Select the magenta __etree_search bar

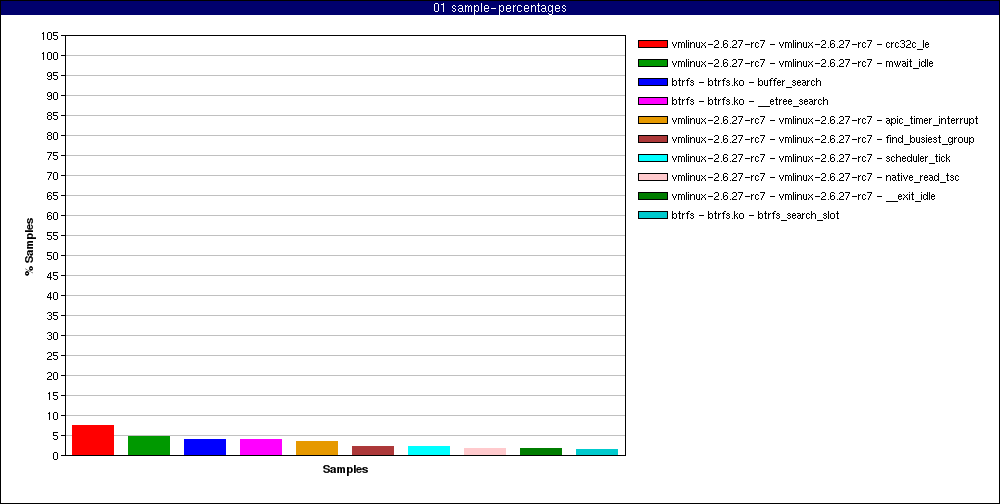261,447
